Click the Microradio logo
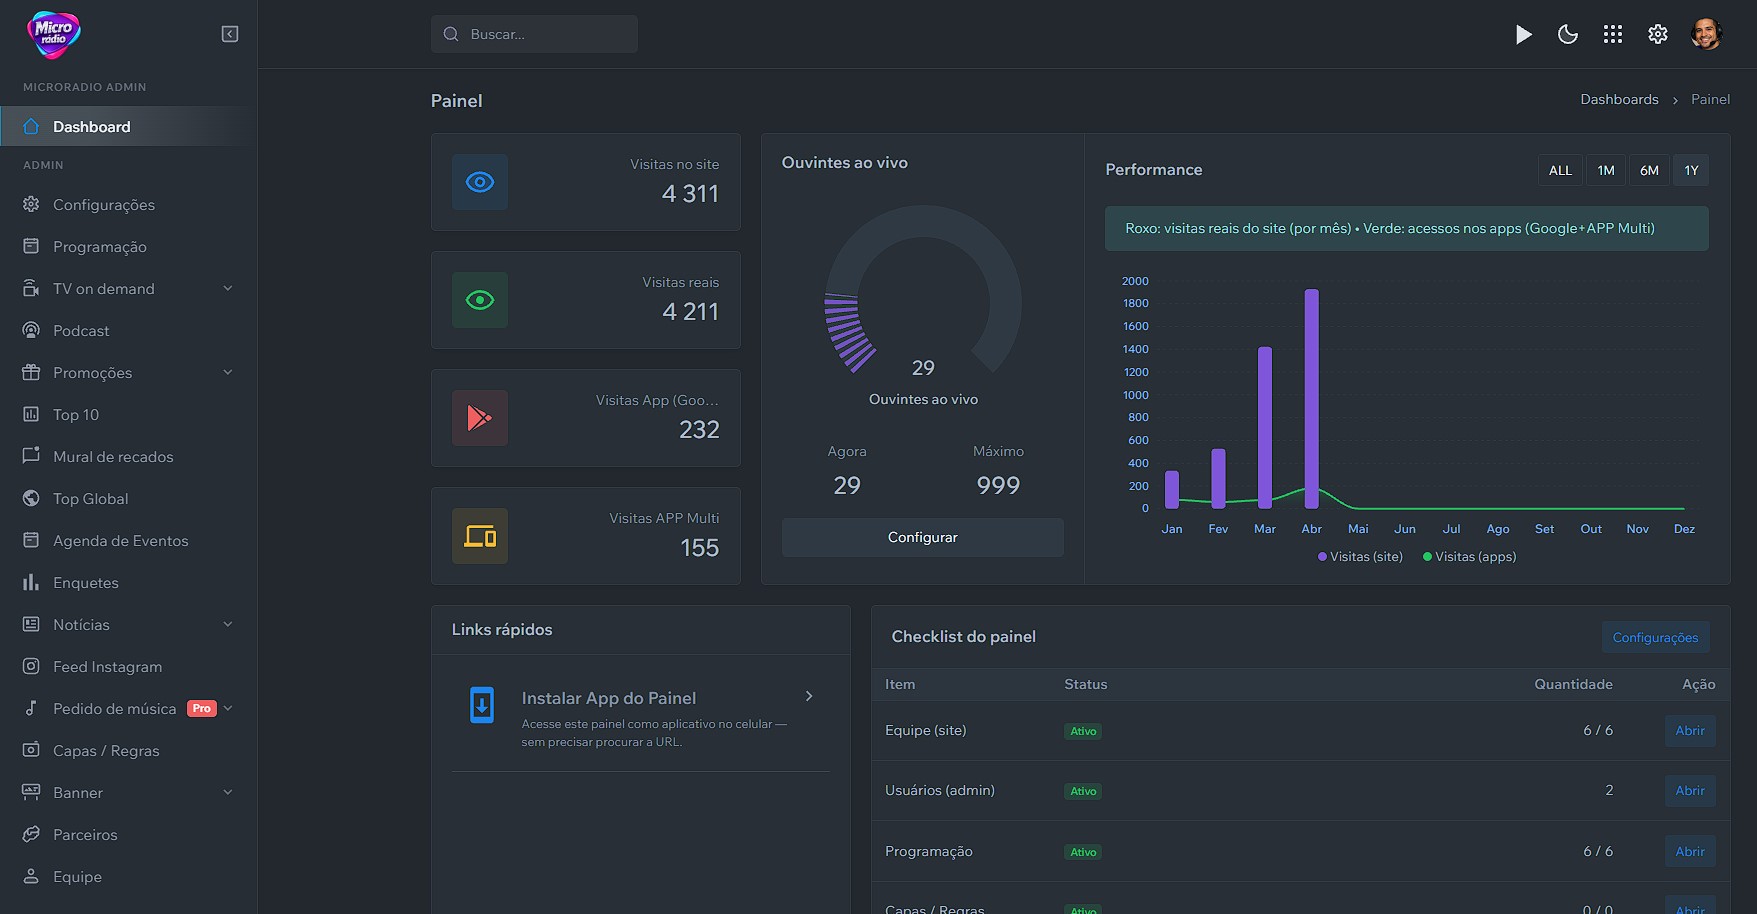 tap(54, 34)
